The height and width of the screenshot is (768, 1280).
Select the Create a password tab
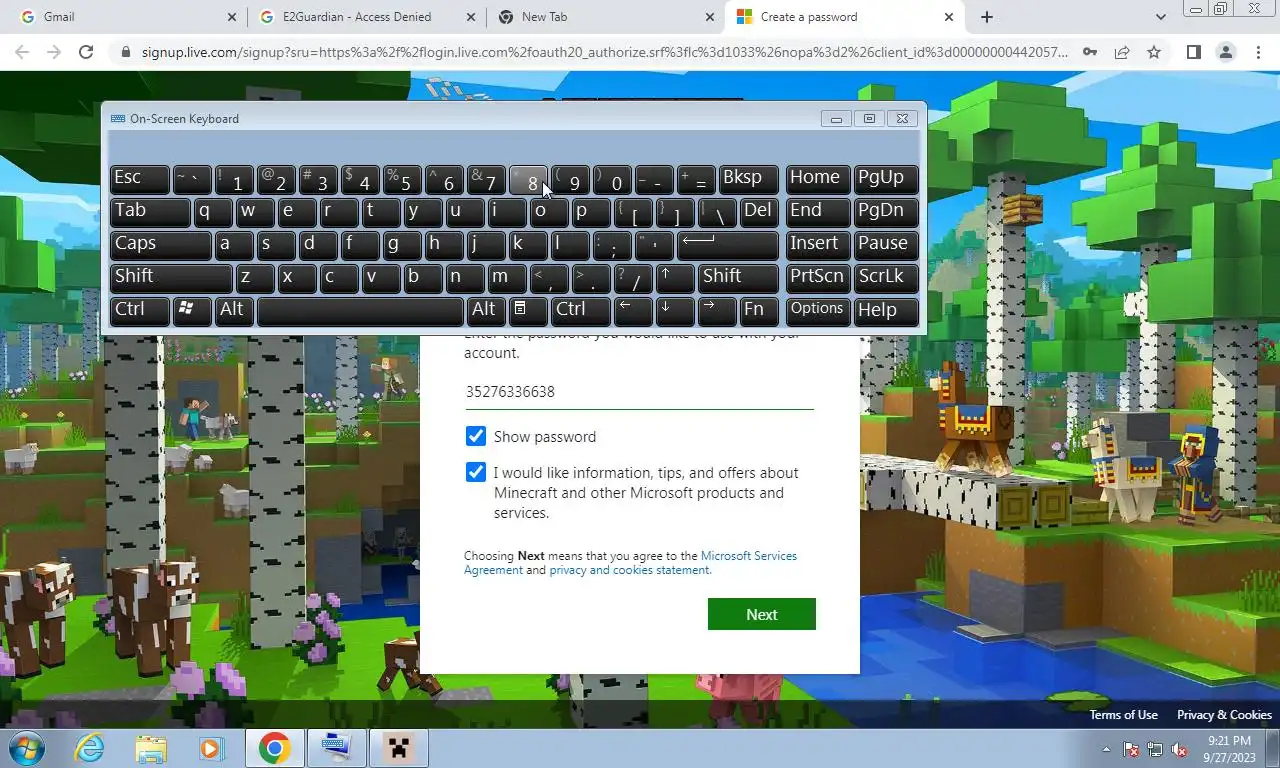845,17
